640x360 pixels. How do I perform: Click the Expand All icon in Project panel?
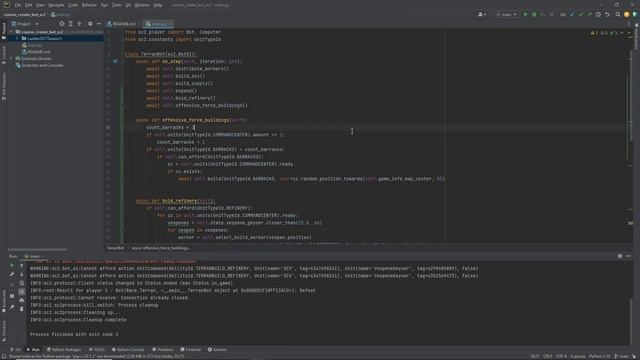pyautogui.click(x=71, y=24)
